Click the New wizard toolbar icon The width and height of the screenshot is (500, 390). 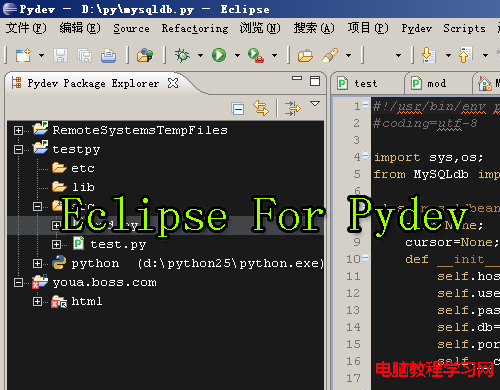click(x=23, y=55)
